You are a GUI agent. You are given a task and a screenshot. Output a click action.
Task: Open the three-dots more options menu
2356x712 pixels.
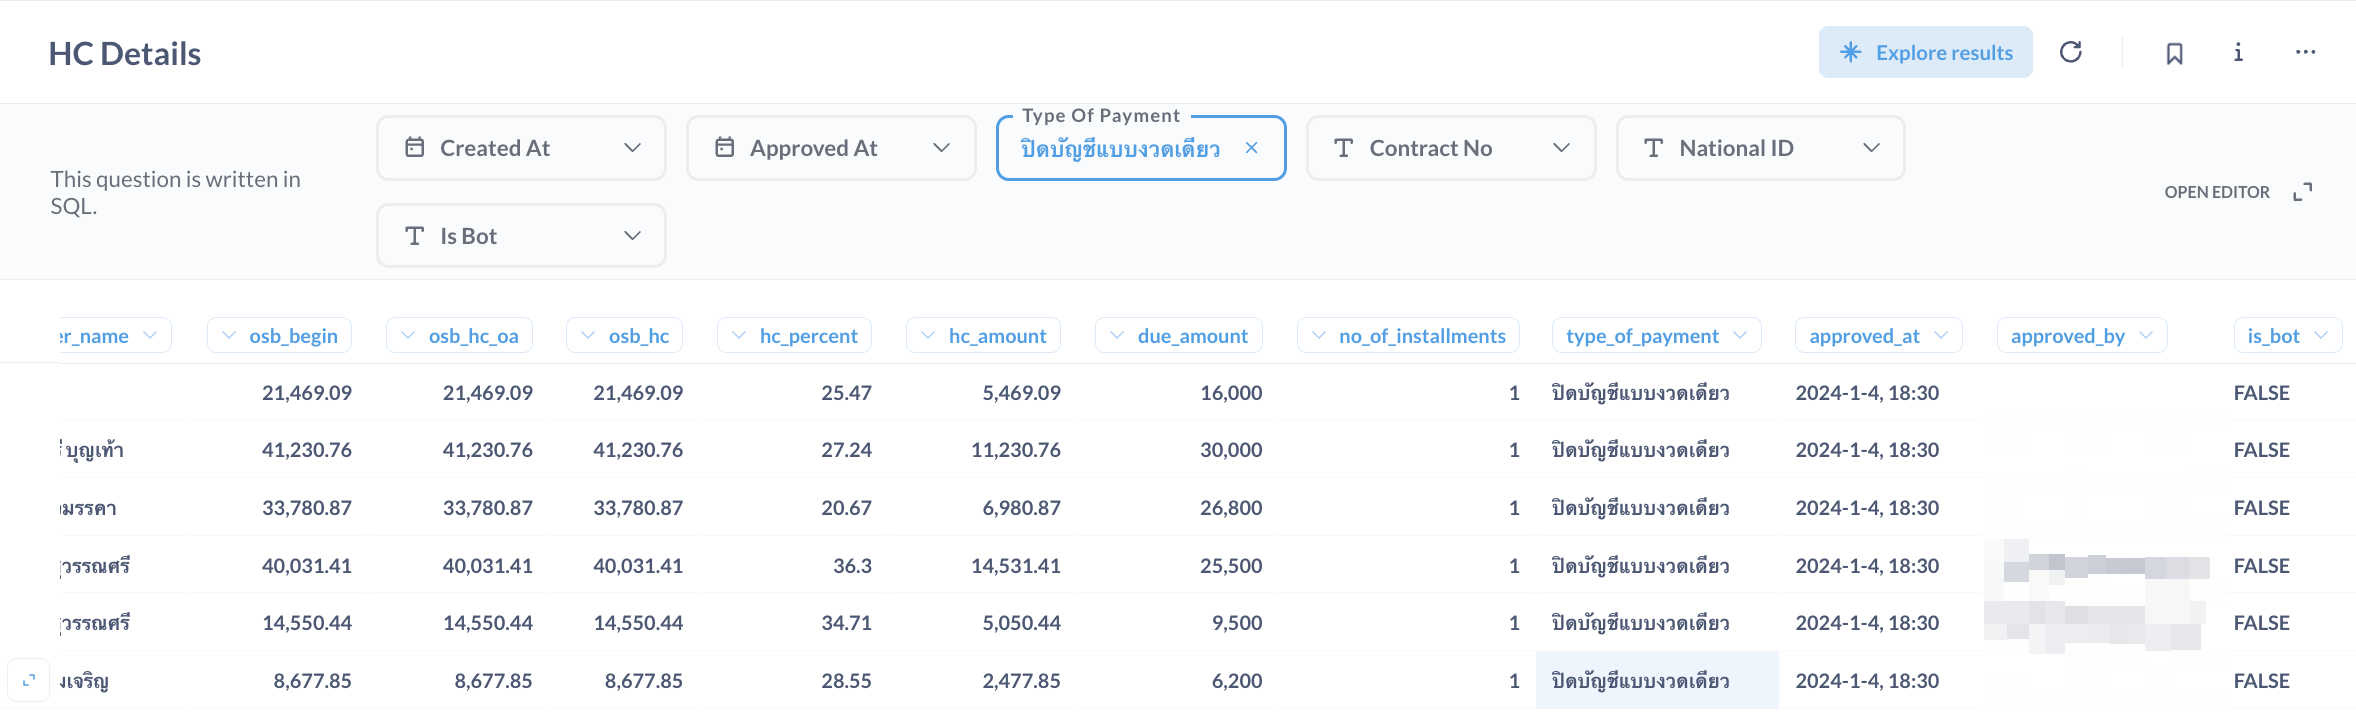(x=2305, y=52)
